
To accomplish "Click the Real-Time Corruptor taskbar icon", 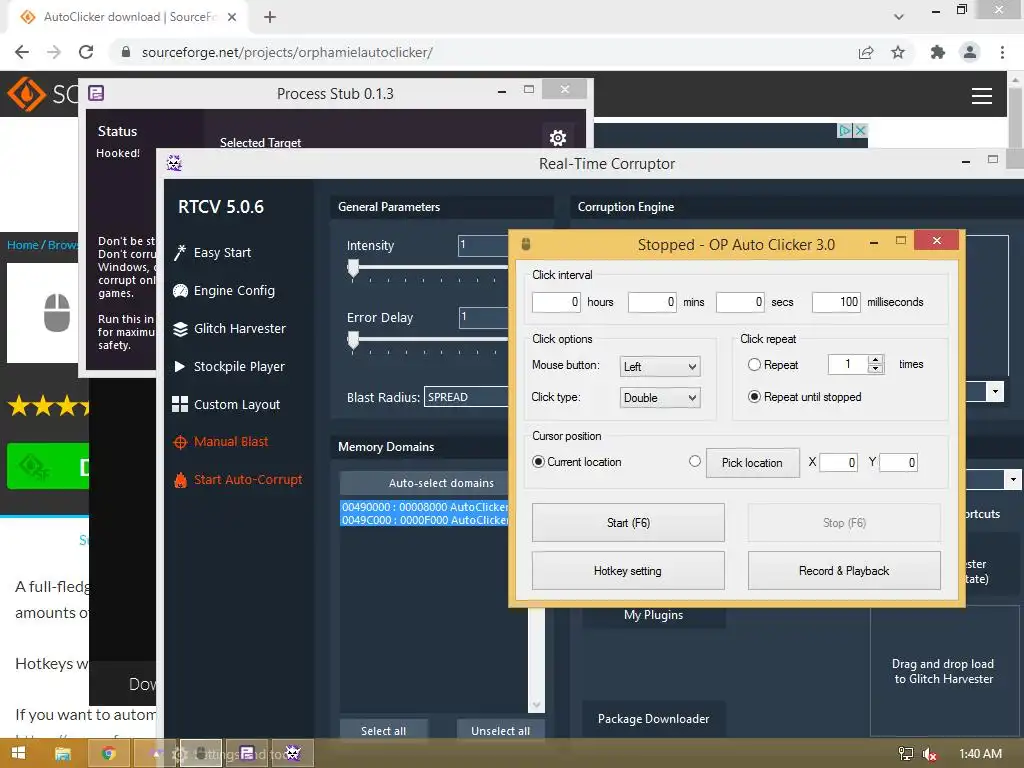I will point(293,754).
